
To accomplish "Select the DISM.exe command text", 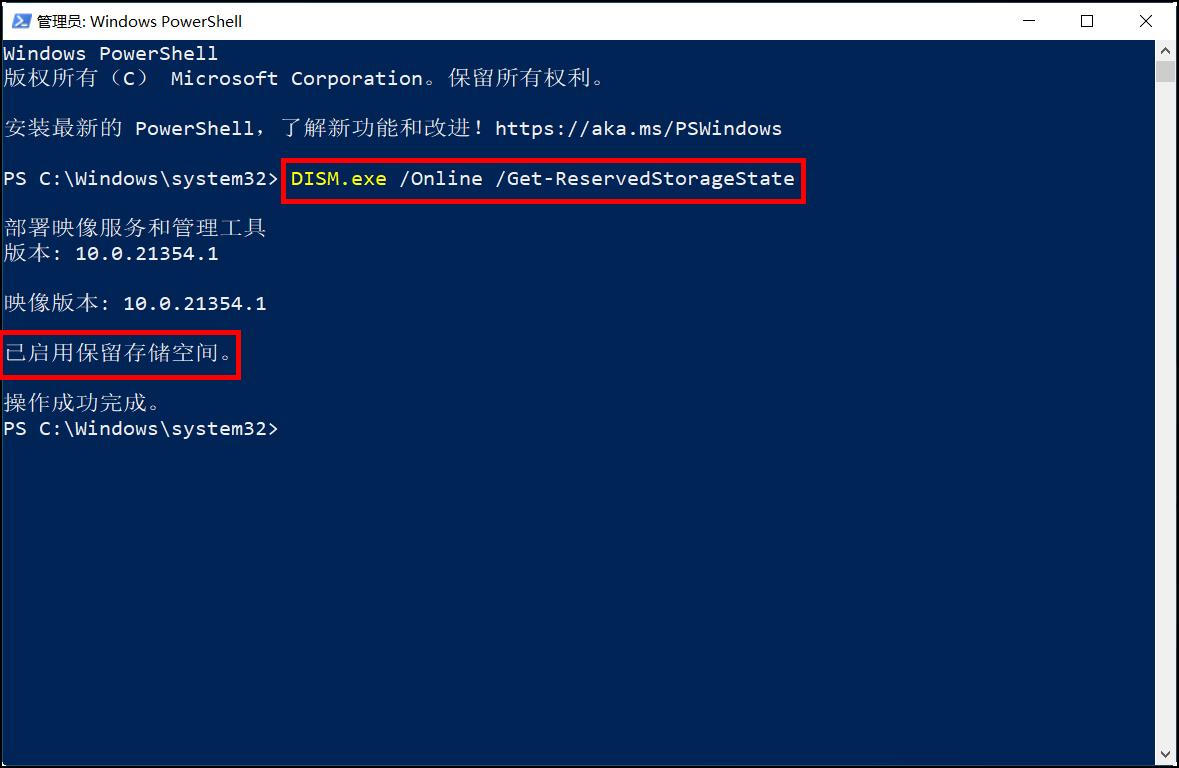I will (334, 178).
